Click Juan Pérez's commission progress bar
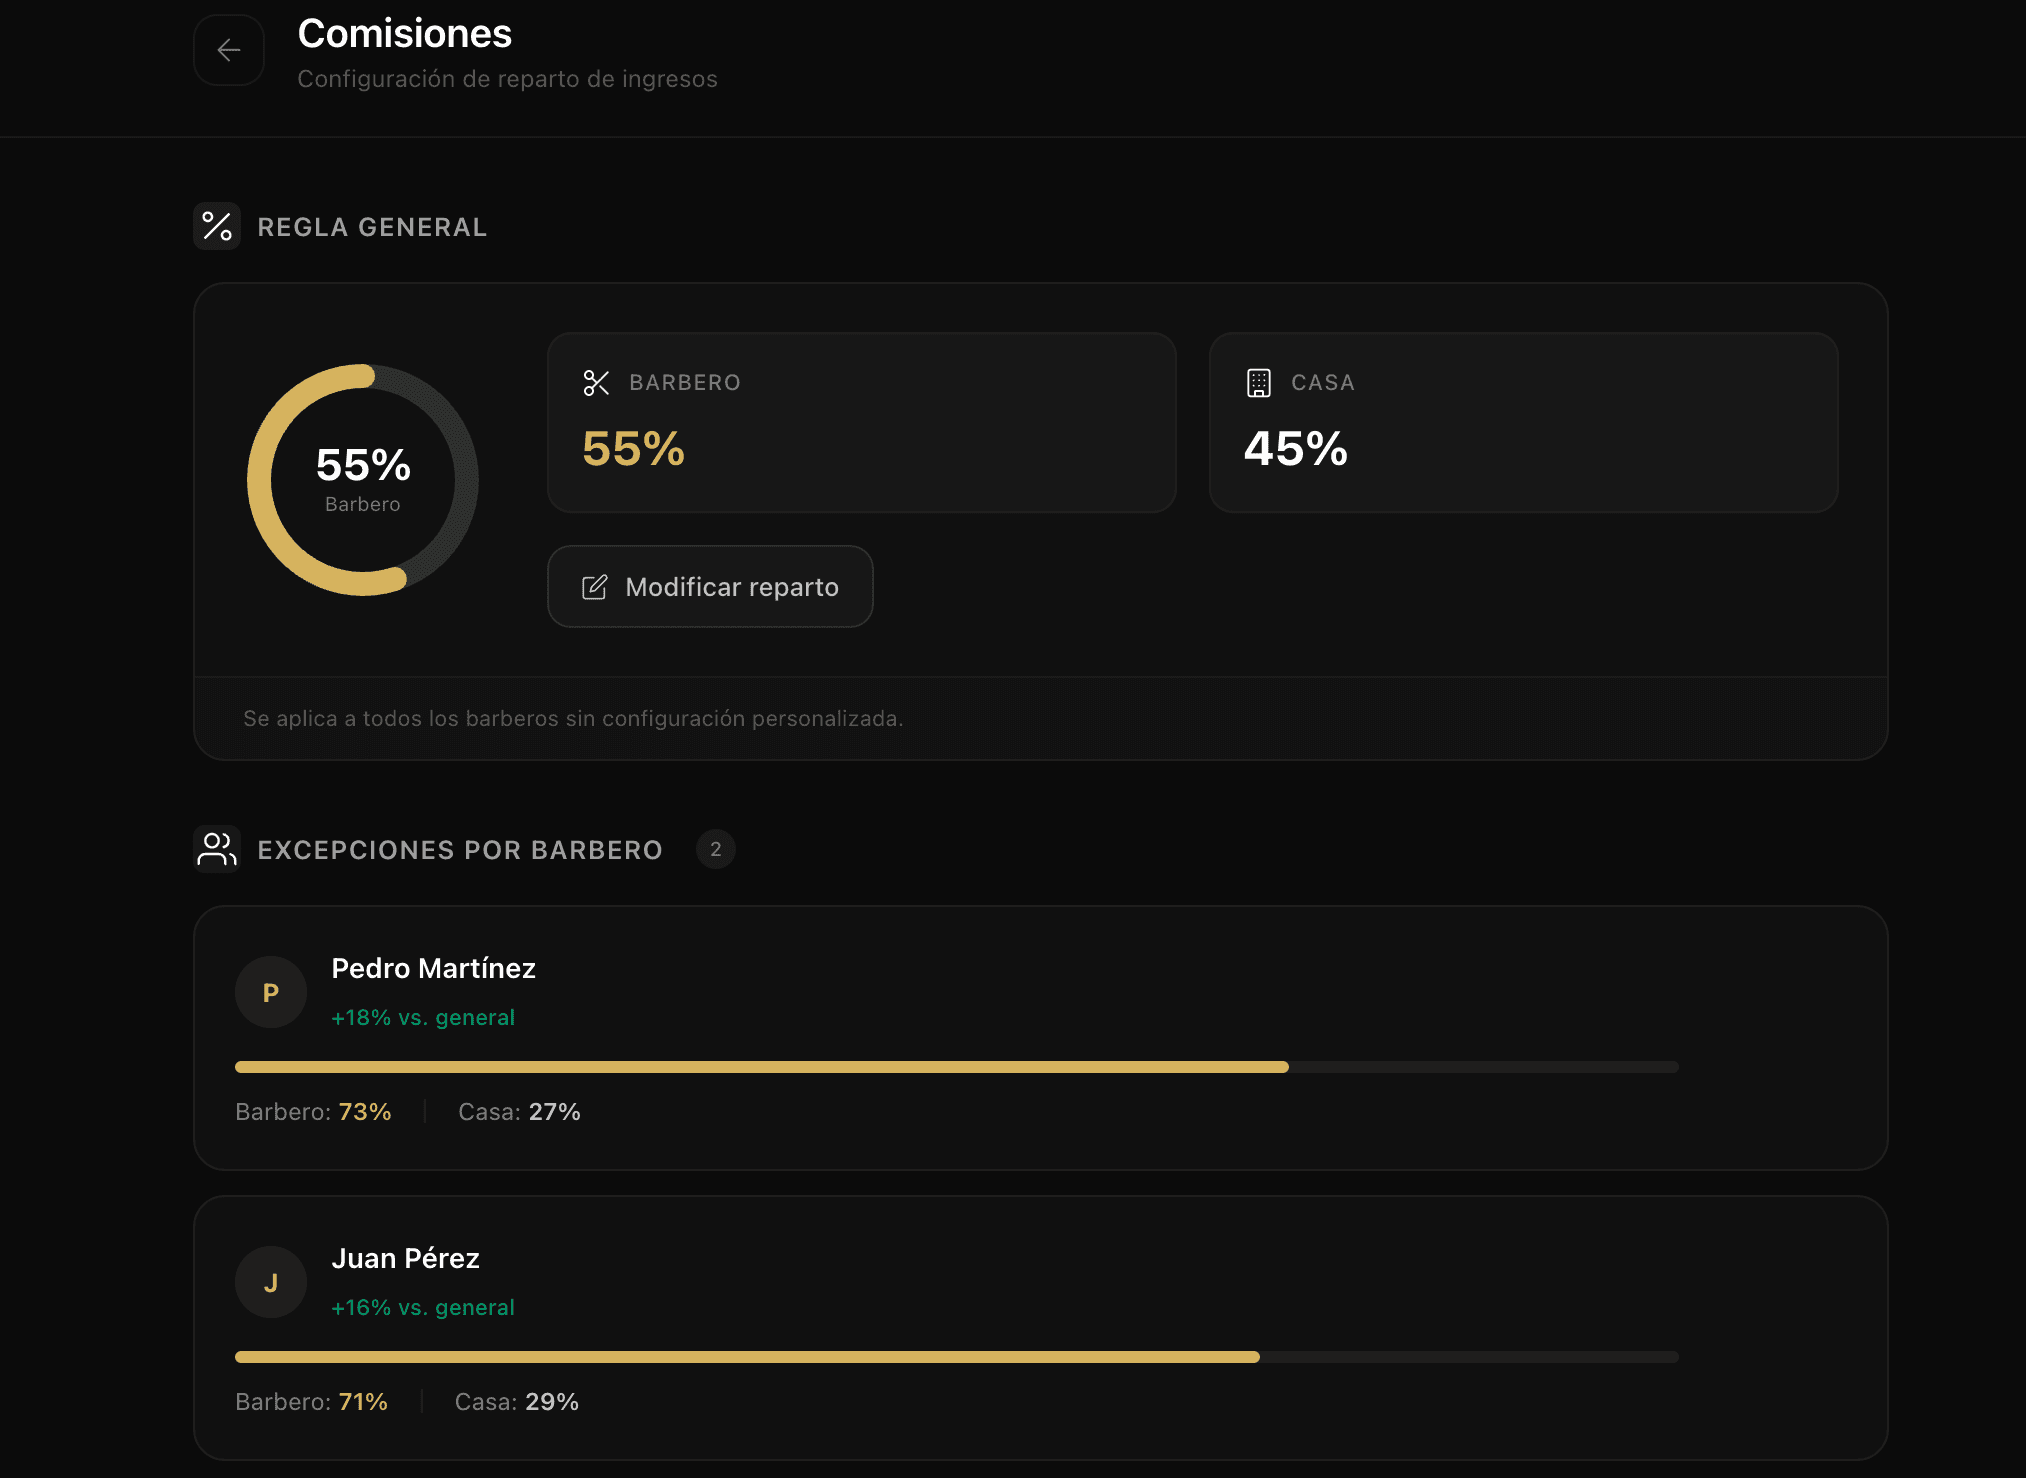The height and width of the screenshot is (1478, 2026). click(956, 1357)
